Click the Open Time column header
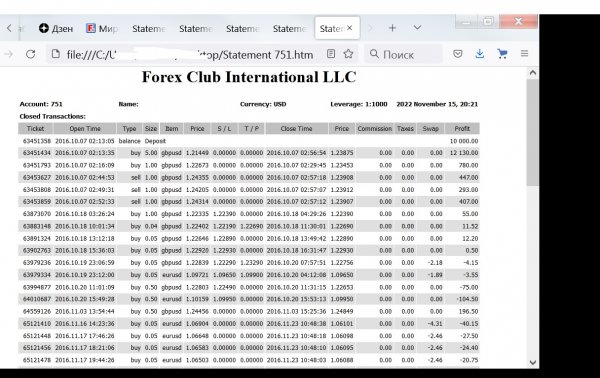The height and width of the screenshot is (378, 600). point(85,129)
